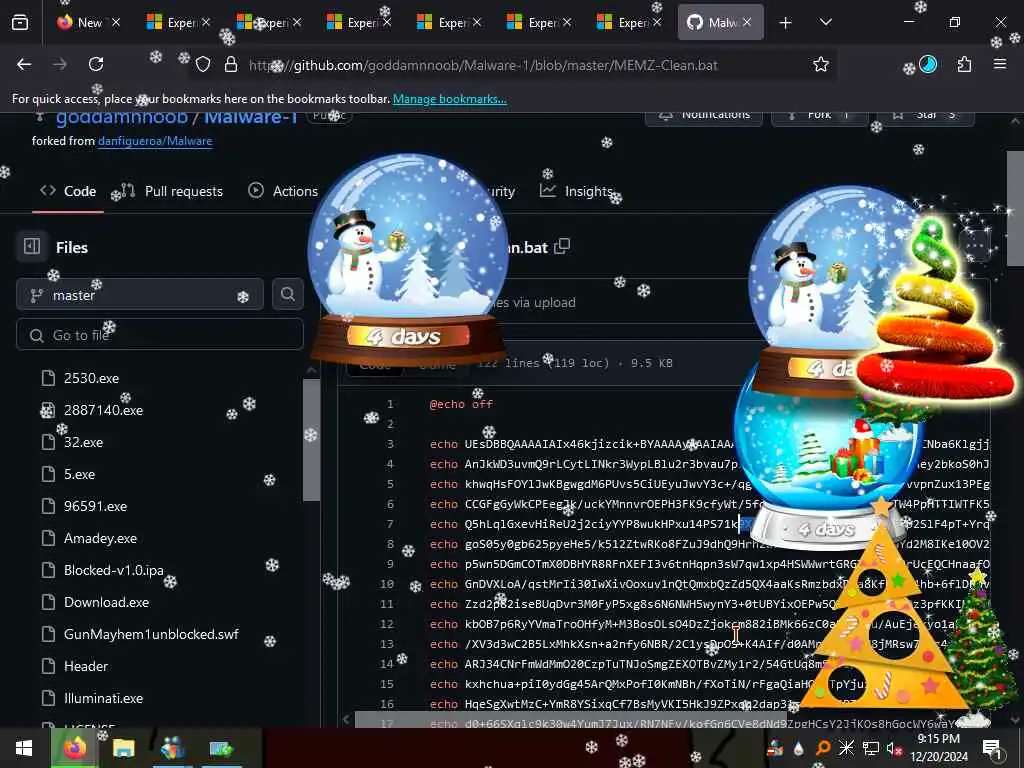The width and height of the screenshot is (1024, 768).
Task: Open the snowflake app tray icon
Action: point(846,748)
